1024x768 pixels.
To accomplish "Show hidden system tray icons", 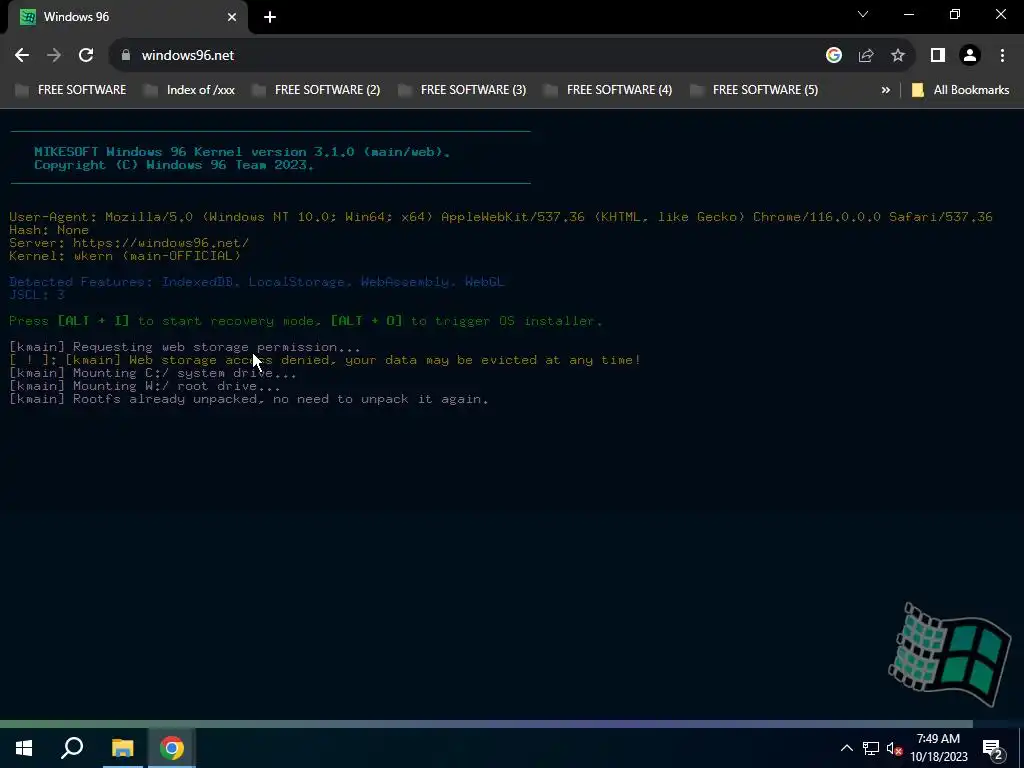I will pyautogui.click(x=846, y=748).
